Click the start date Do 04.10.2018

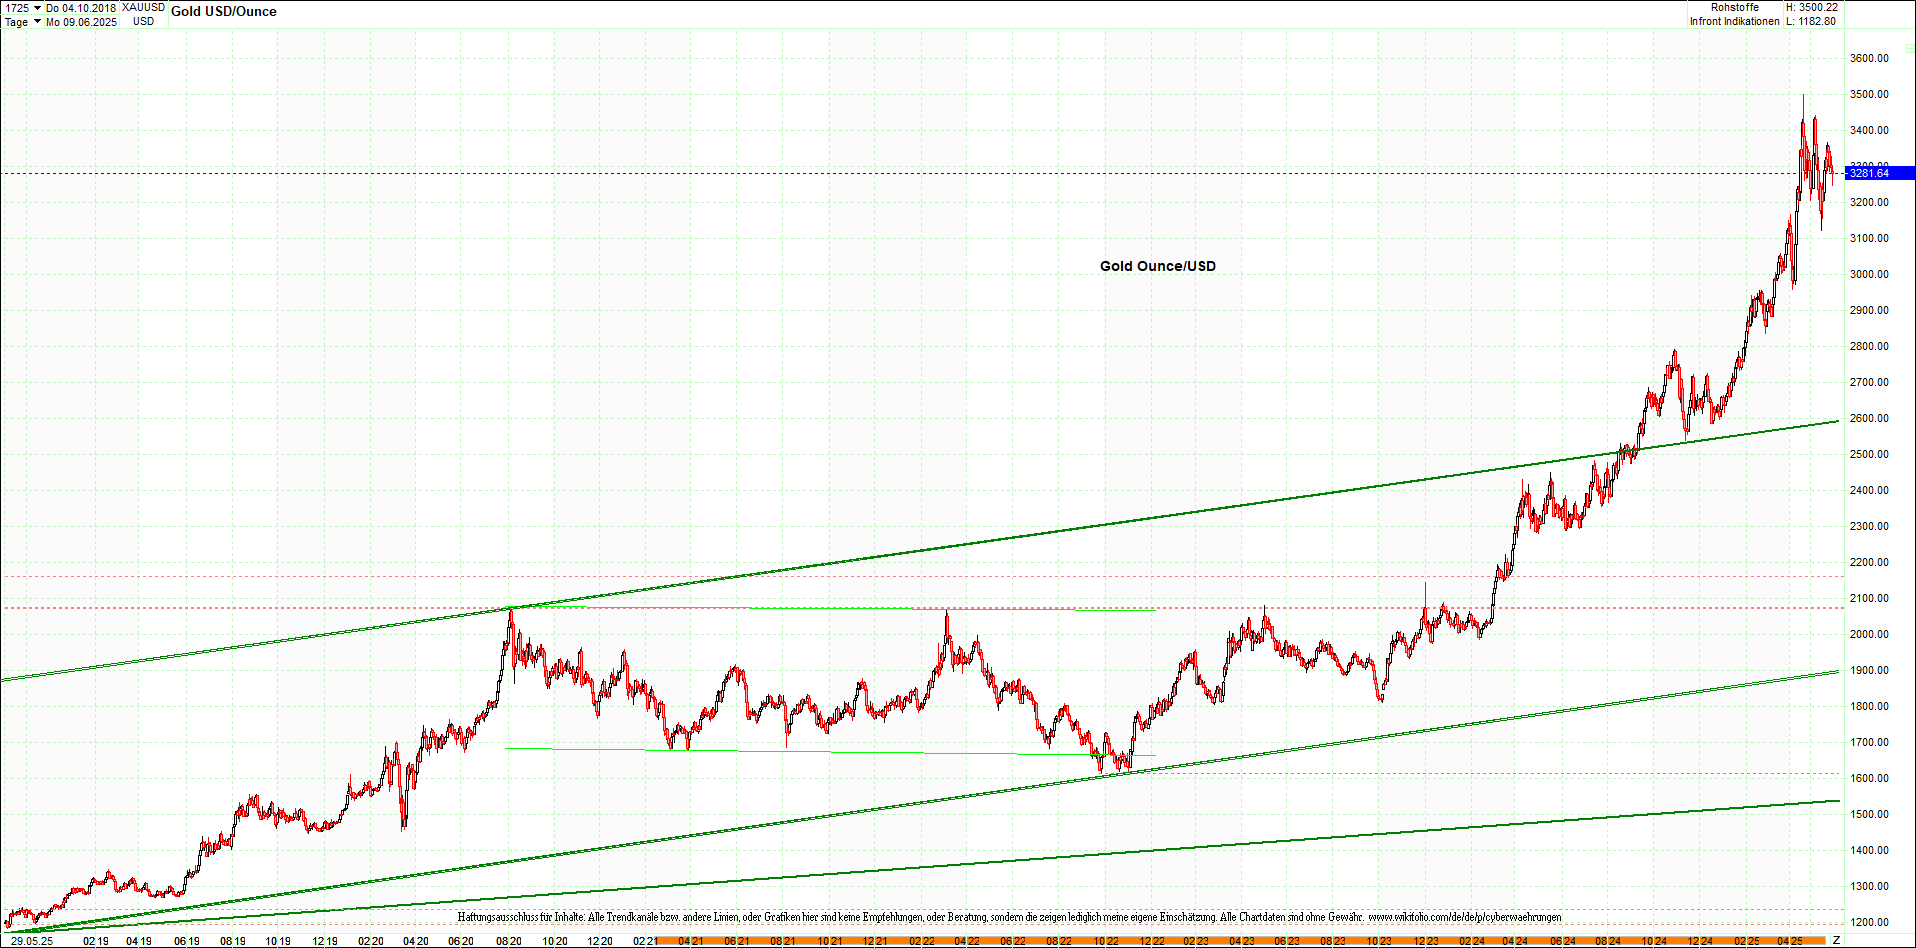pyautogui.click(x=81, y=8)
